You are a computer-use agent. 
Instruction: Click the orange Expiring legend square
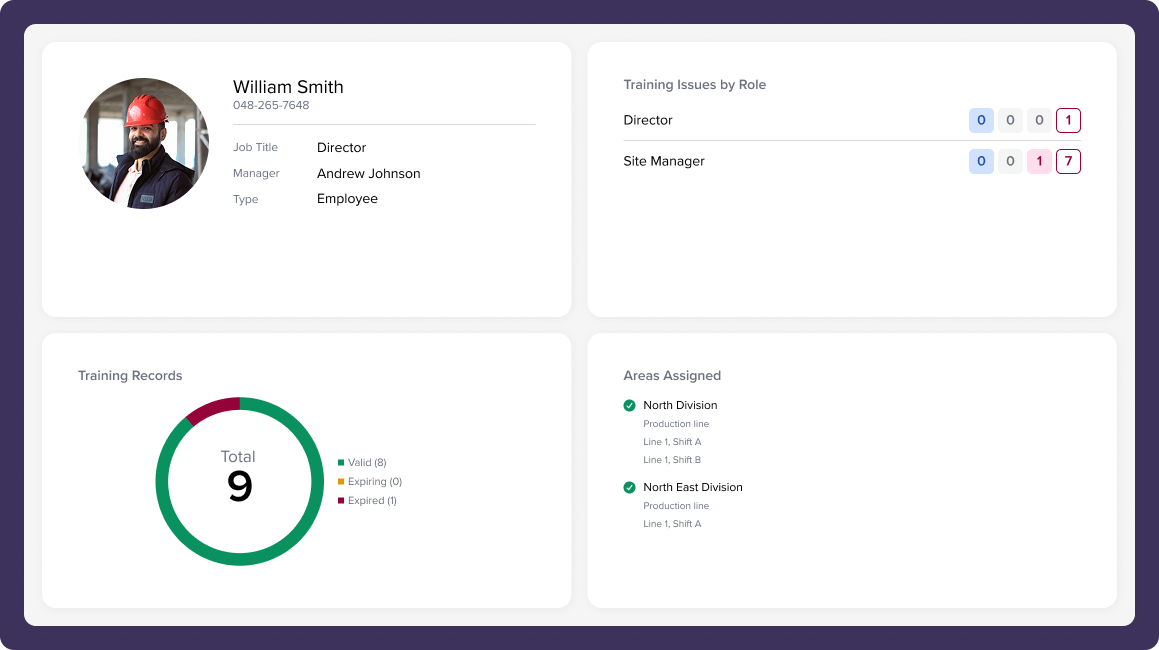(x=341, y=481)
